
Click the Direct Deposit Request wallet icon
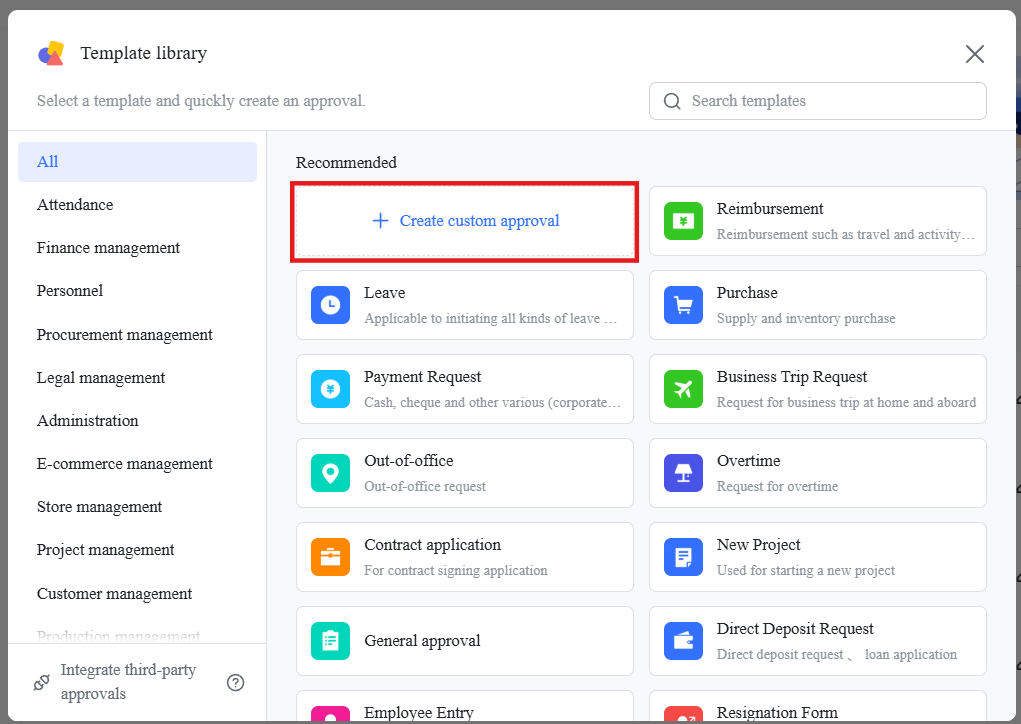(x=683, y=641)
